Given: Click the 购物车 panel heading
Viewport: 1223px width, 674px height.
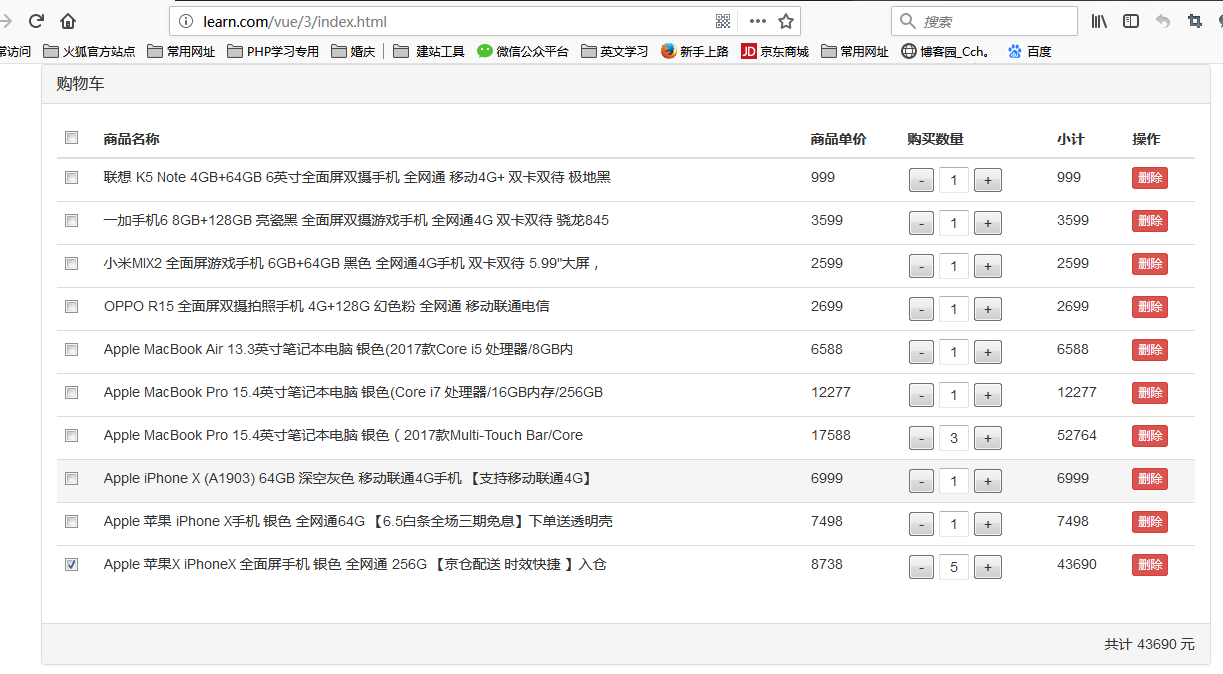Looking at the screenshot, I should point(80,84).
